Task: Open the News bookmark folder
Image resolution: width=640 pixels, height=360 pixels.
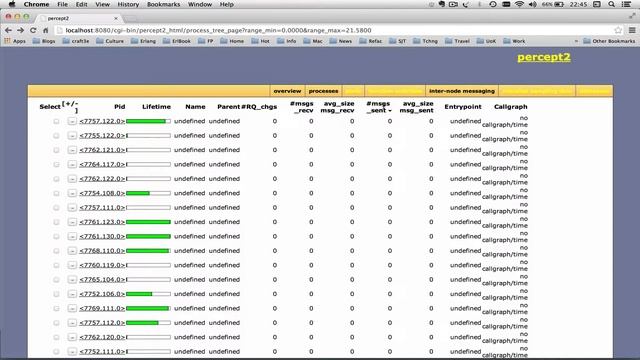Action: pos(340,41)
